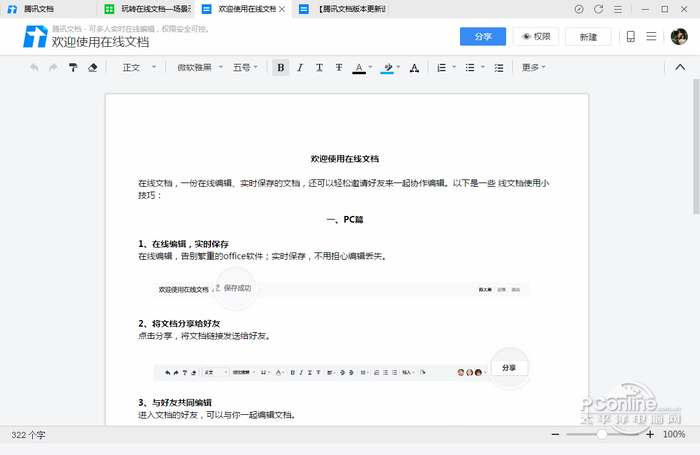Toggle bold formatting button
Image resolution: width=700 pixels, height=455 pixels.
point(281,68)
